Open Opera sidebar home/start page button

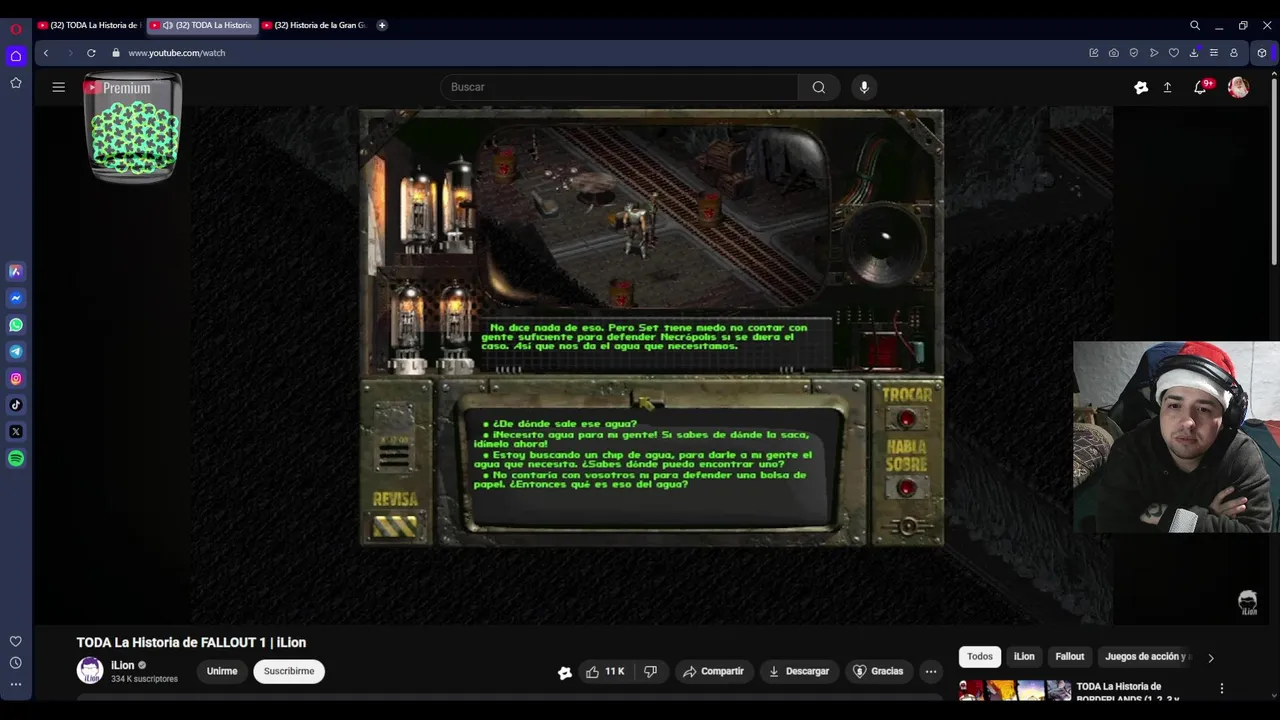tap(16, 56)
